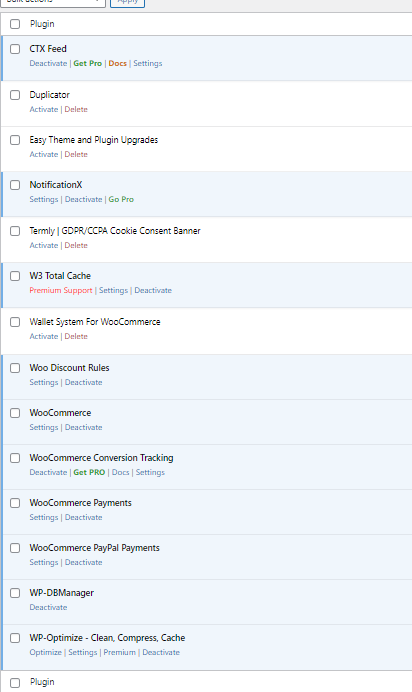Deactivate WooCommerce PayPal Payments
The width and height of the screenshot is (412, 692).
[x=83, y=562]
